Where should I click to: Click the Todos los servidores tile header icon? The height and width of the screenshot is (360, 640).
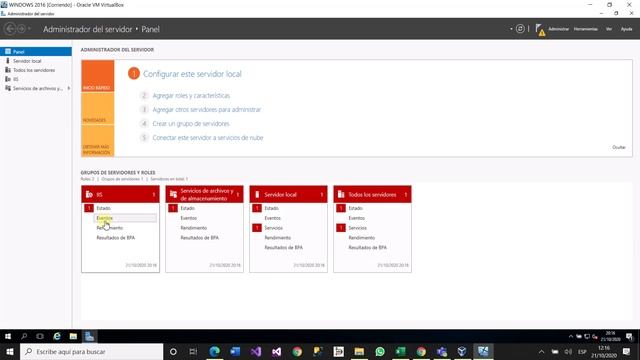[x=341, y=194]
